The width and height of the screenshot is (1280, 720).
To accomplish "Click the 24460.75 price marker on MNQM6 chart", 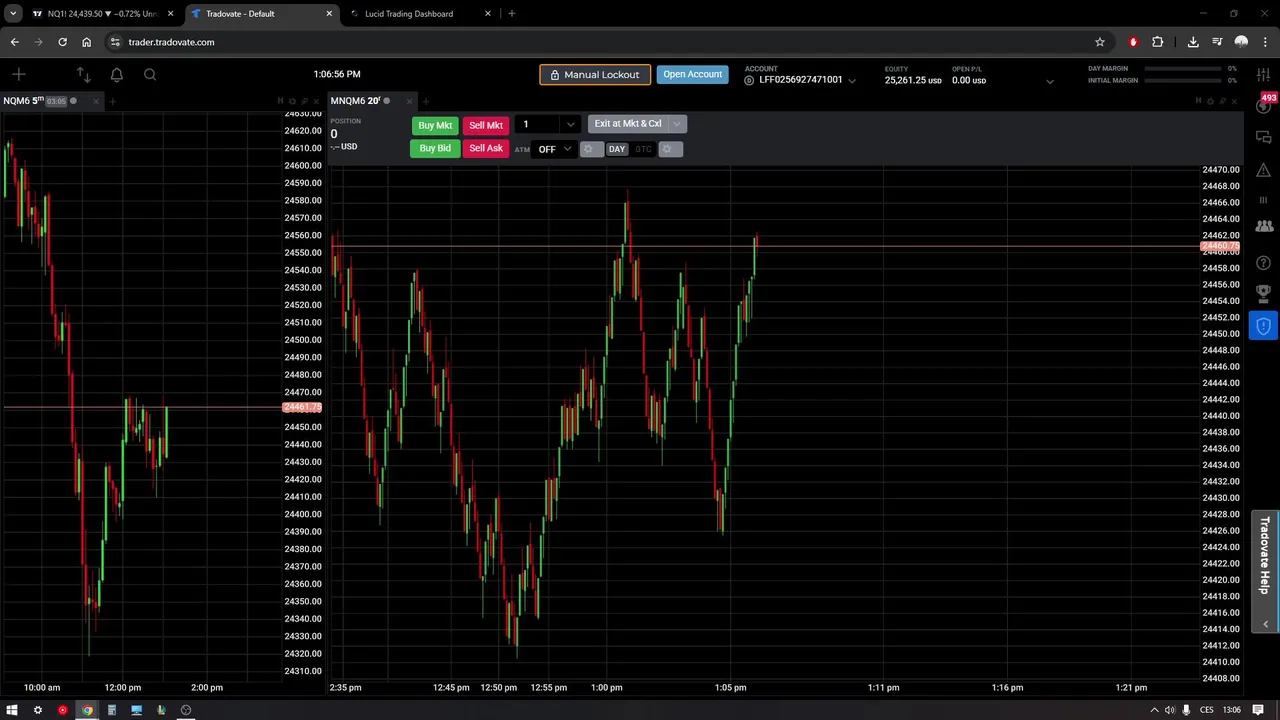I will 1220,246.
